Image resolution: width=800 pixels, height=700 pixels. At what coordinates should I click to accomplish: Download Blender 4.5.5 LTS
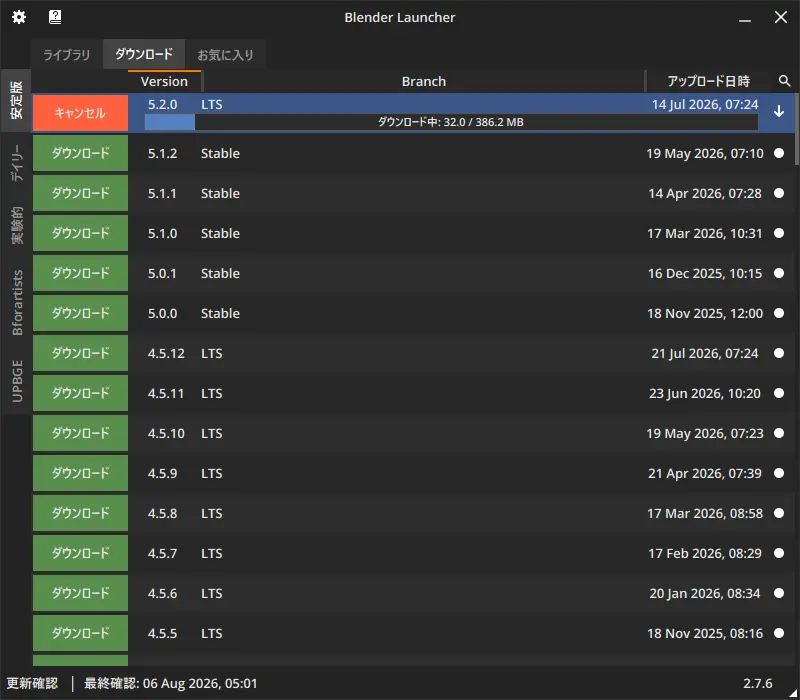pyautogui.click(x=81, y=633)
